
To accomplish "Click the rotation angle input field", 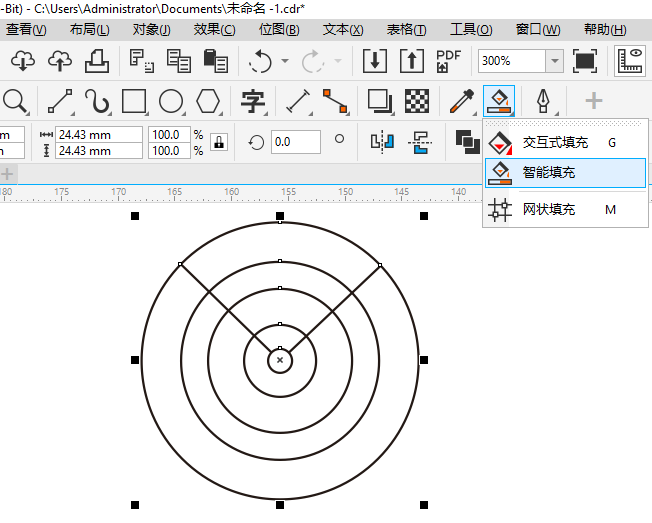I will click(295, 142).
